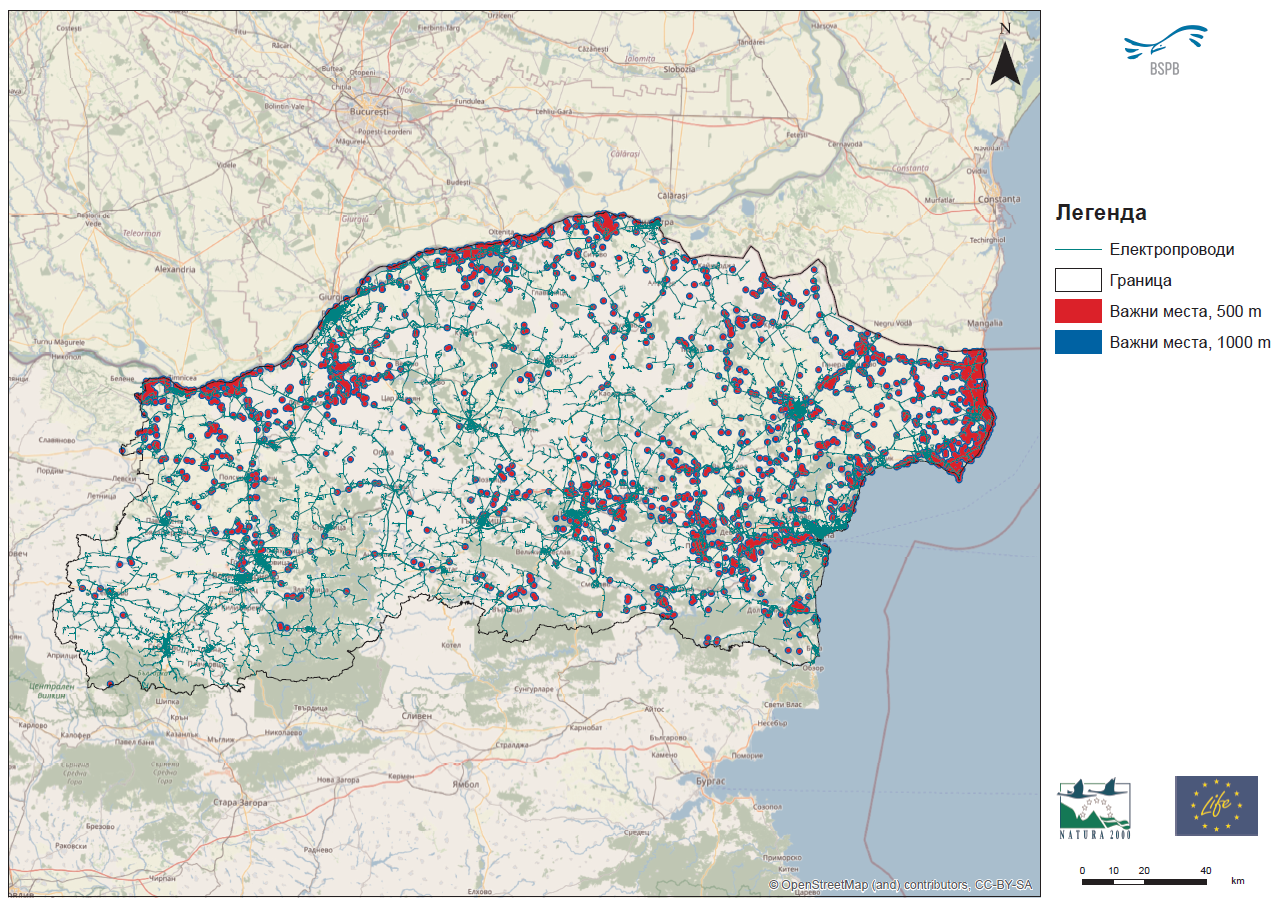1278x902 pixels.
Task: Select the blue 1000 m legend swatch
Action: (x=1077, y=342)
